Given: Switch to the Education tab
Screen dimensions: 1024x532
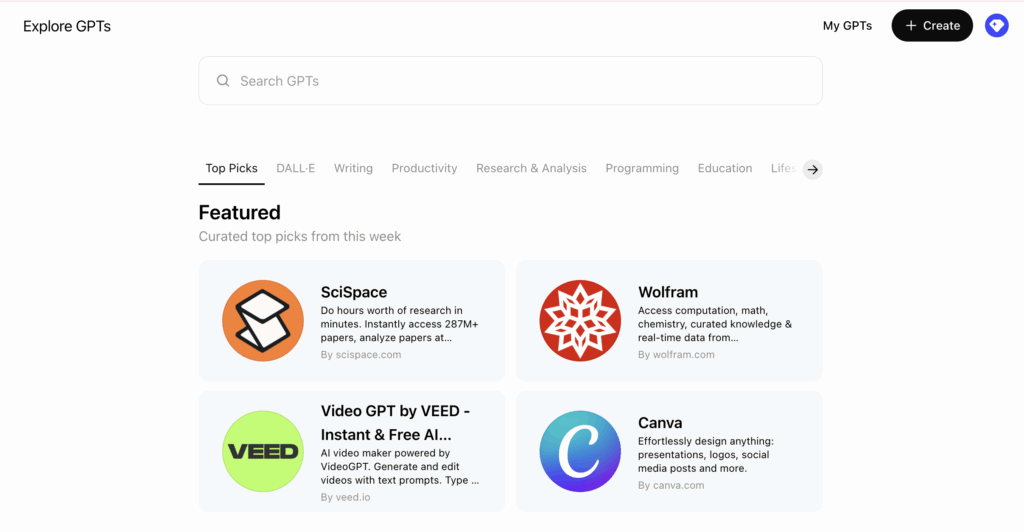Looking at the screenshot, I should pyautogui.click(x=725, y=168).
